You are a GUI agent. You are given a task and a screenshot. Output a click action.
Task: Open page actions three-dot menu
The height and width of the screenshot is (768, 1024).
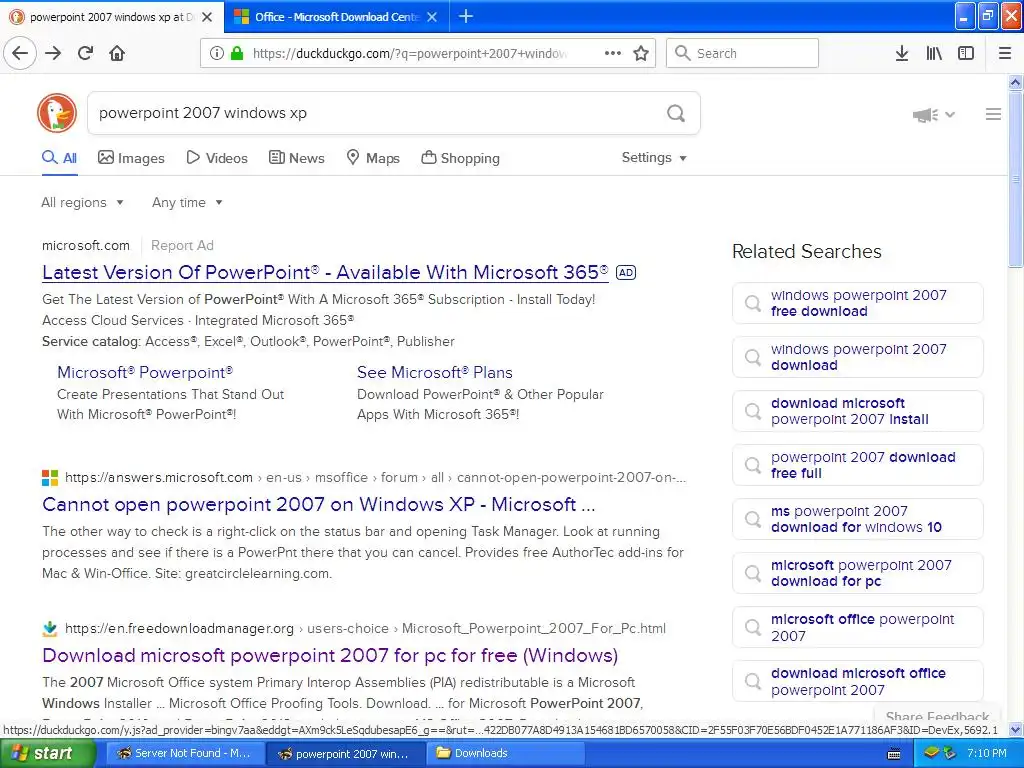click(613, 53)
